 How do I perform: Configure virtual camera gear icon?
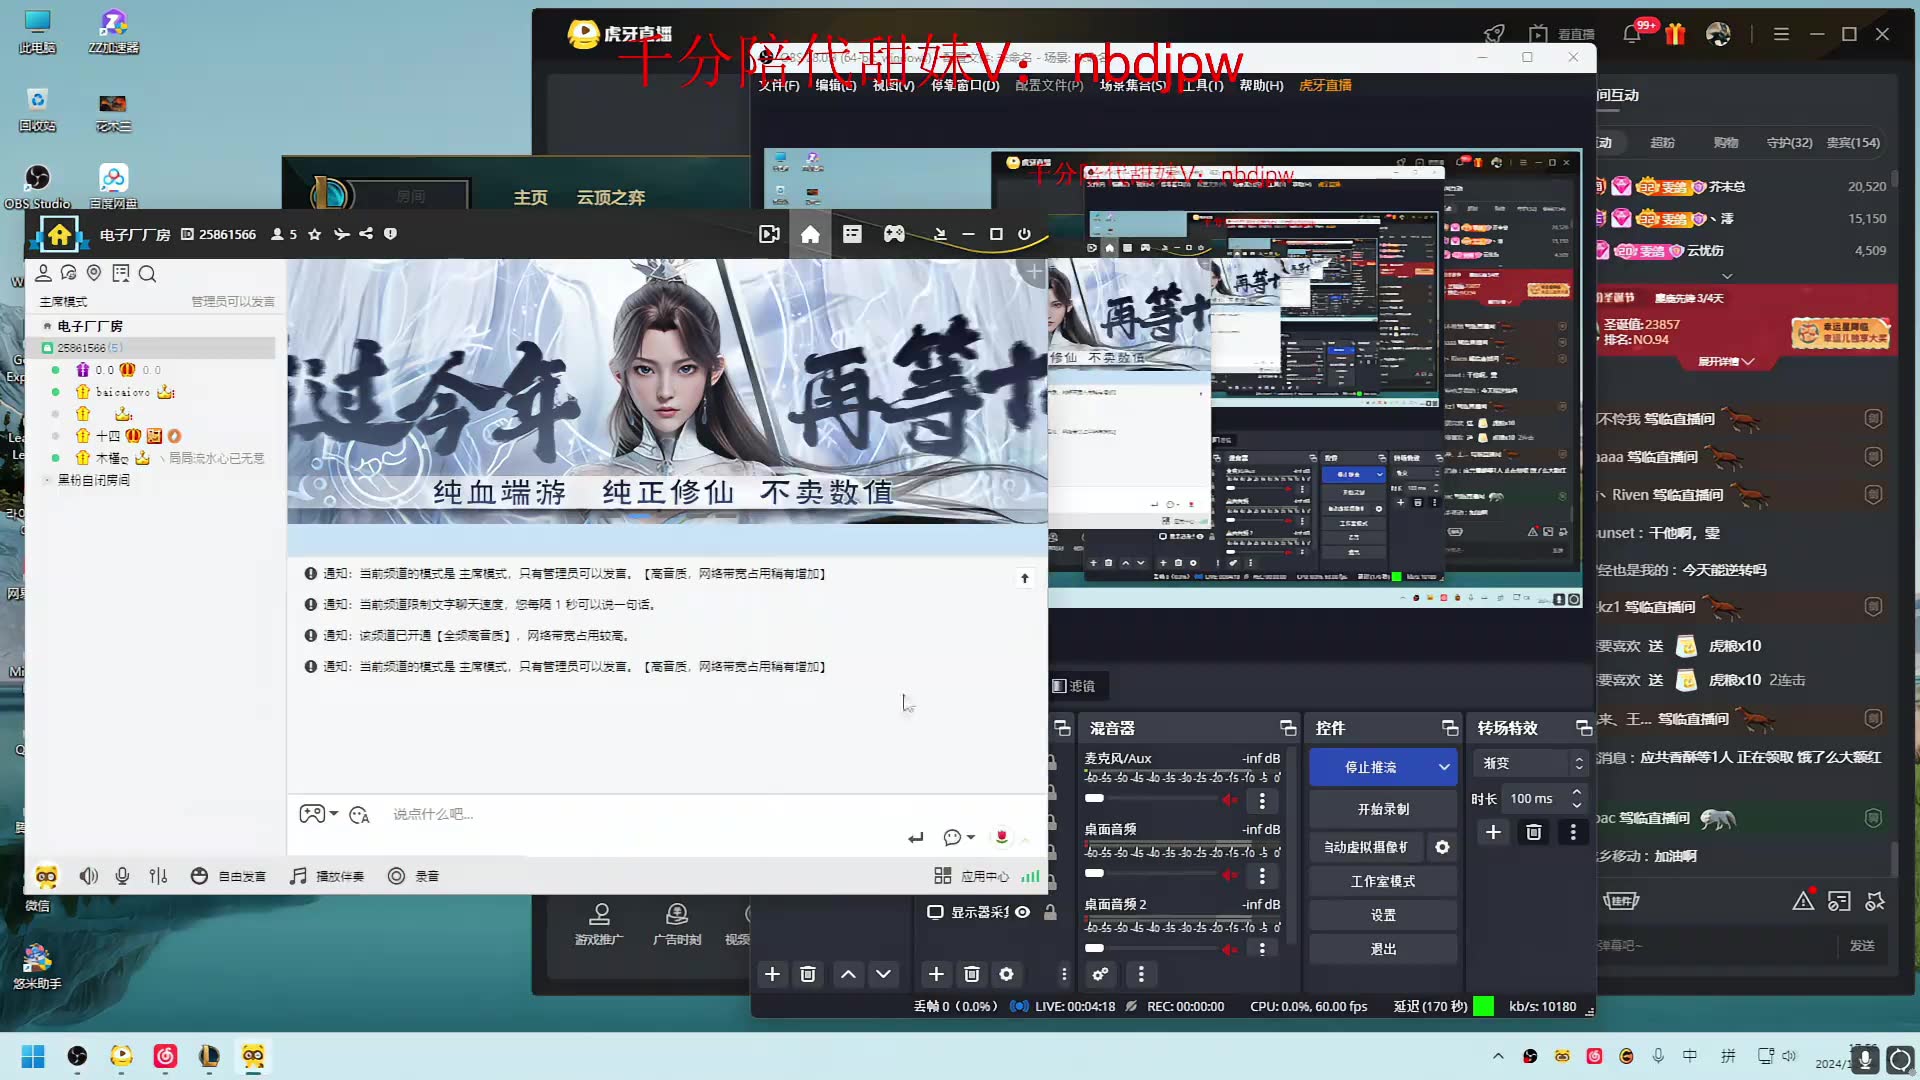(1442, 847)
